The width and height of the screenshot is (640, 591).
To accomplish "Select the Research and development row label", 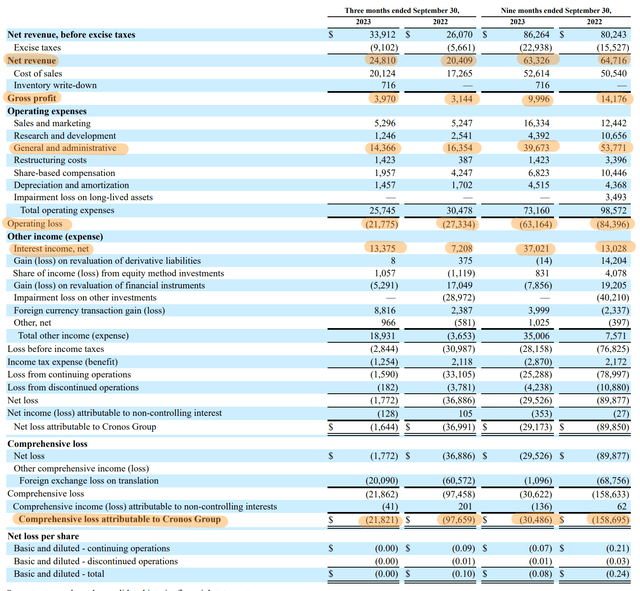I will click(x=64, y=136).
